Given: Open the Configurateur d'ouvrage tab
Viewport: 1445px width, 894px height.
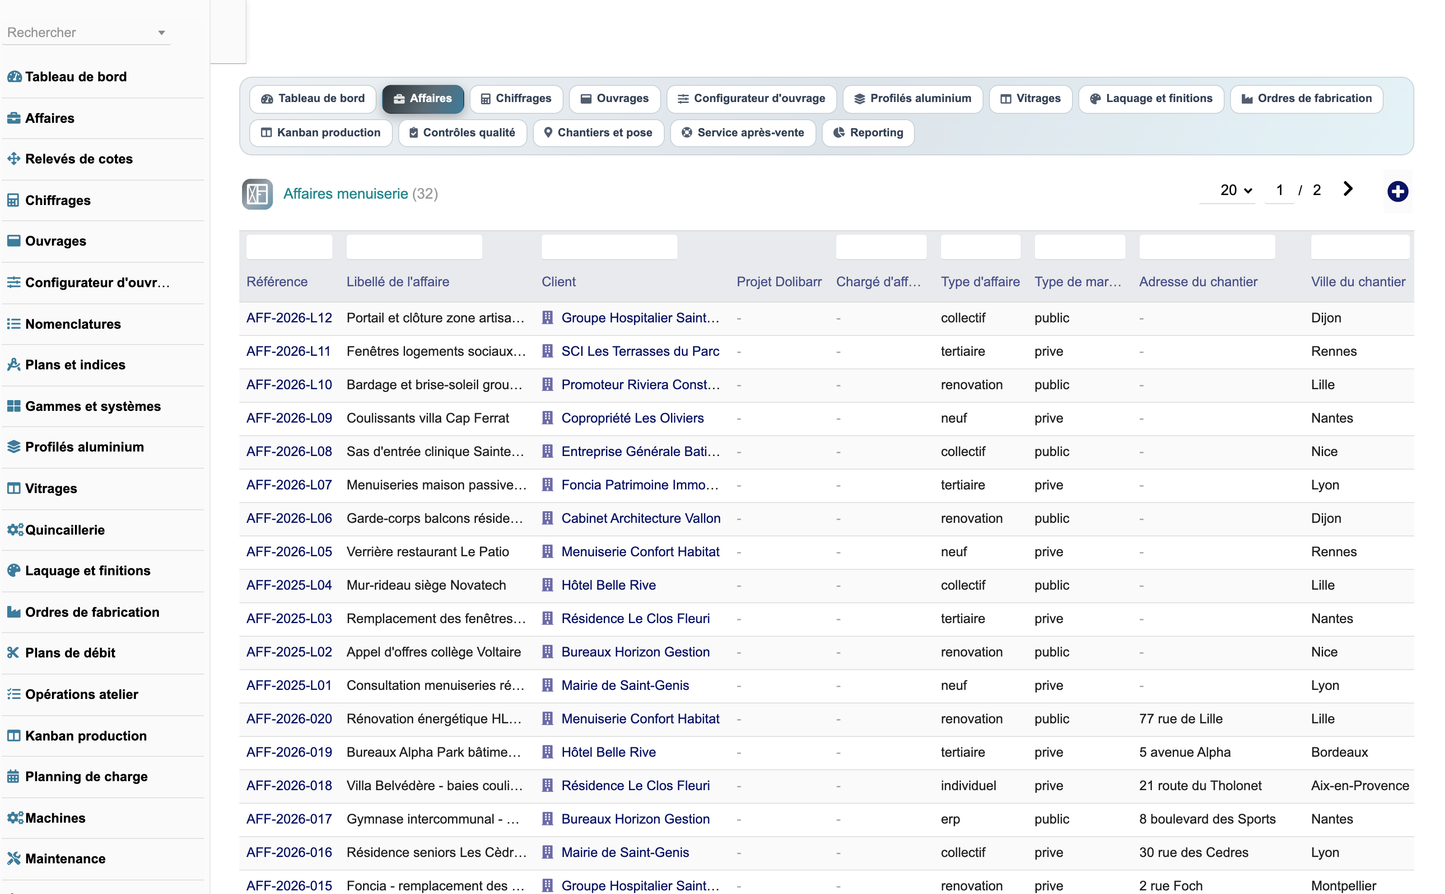Looking at the screenshot, I should click(x=752, y=99).
